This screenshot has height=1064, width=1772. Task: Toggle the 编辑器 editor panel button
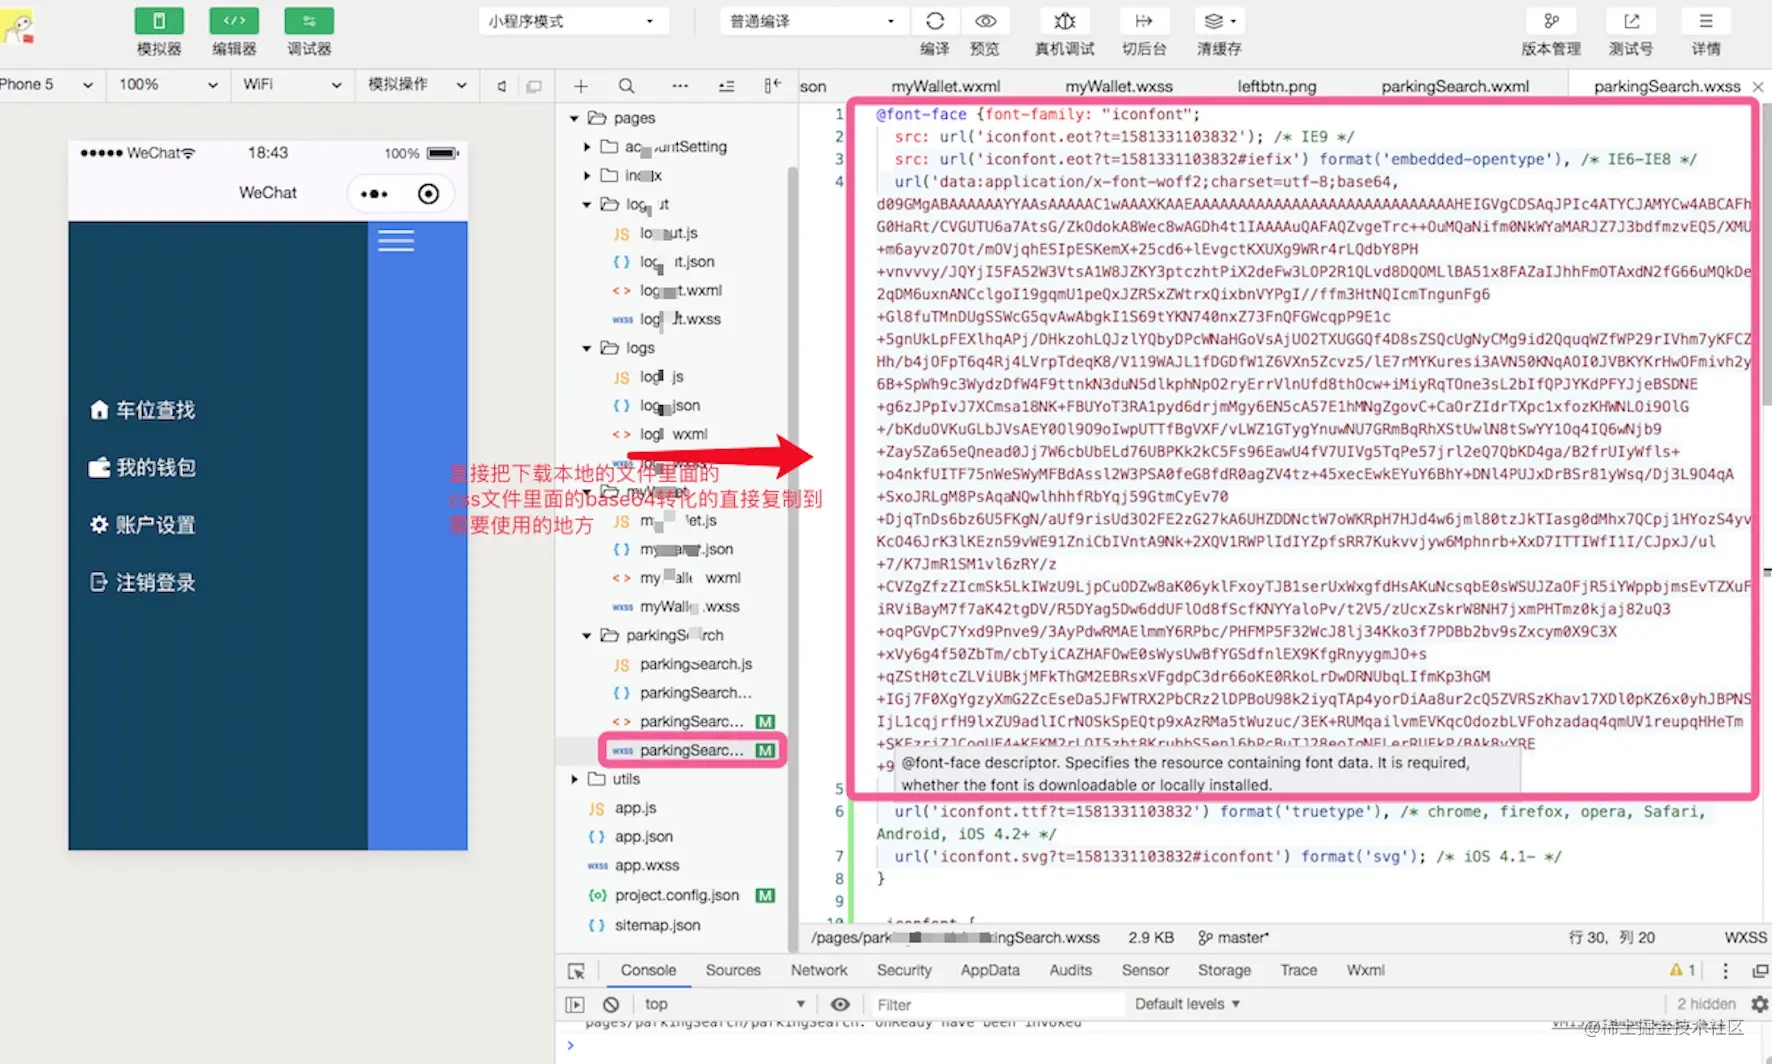(234, 21)
